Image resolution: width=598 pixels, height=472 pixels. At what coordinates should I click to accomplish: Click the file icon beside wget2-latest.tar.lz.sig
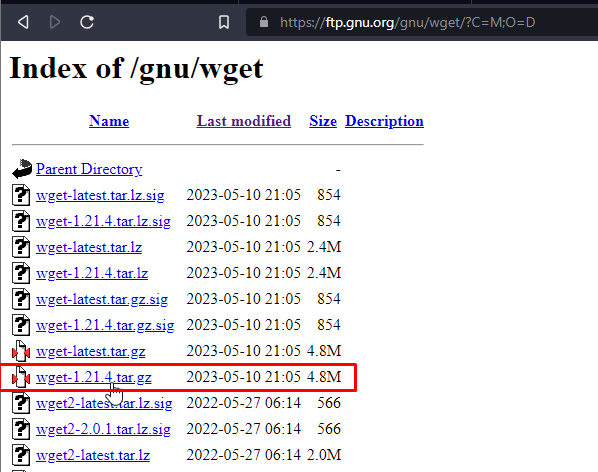(21, 403)
